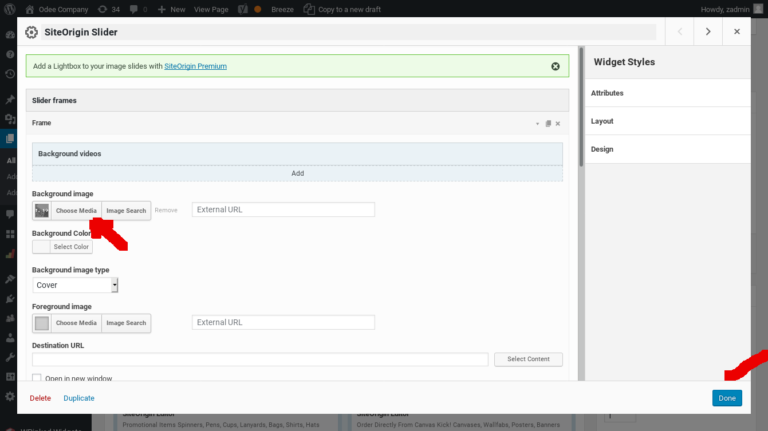
Task: Click the SiteOrigin Slider gear icon
Action: [x=31, y=31]
